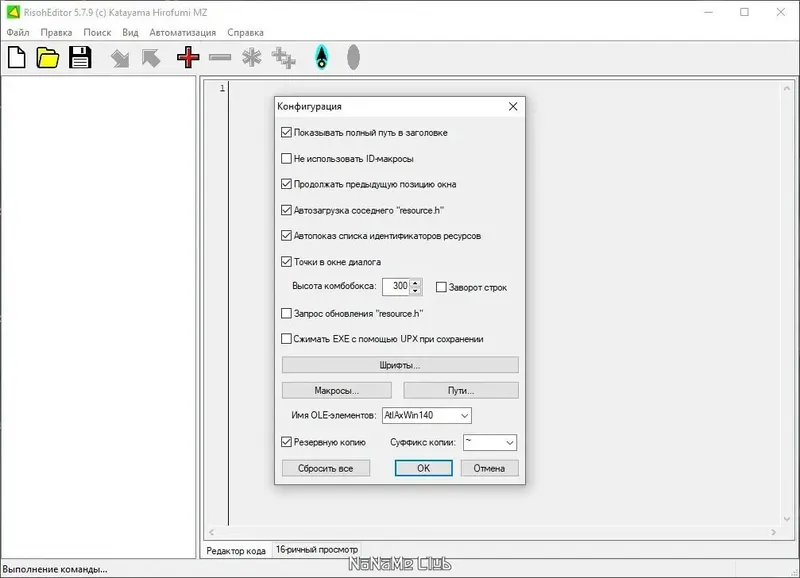Expand the 'Суффикс копии' dropdown
The image size is (800, 578).
[x=508, y=442]
